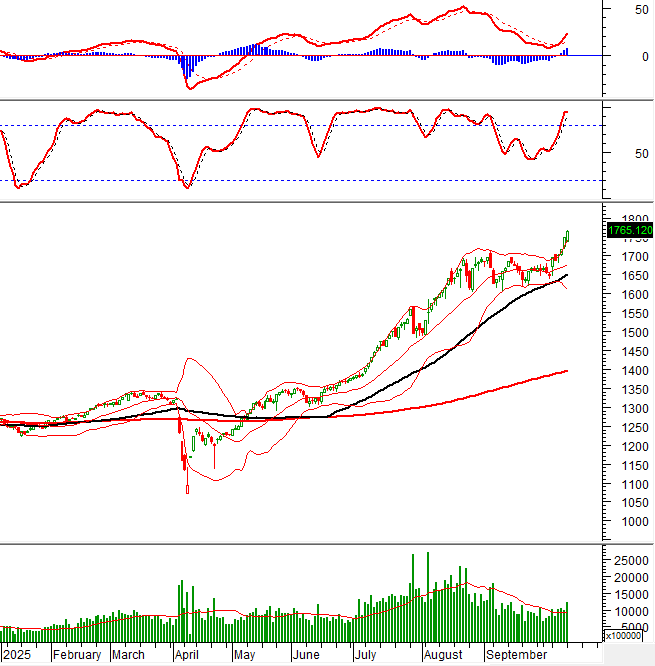Click the September label on the time axis
This screenshot has height=666, width=655.
click(x=514, y=655)
